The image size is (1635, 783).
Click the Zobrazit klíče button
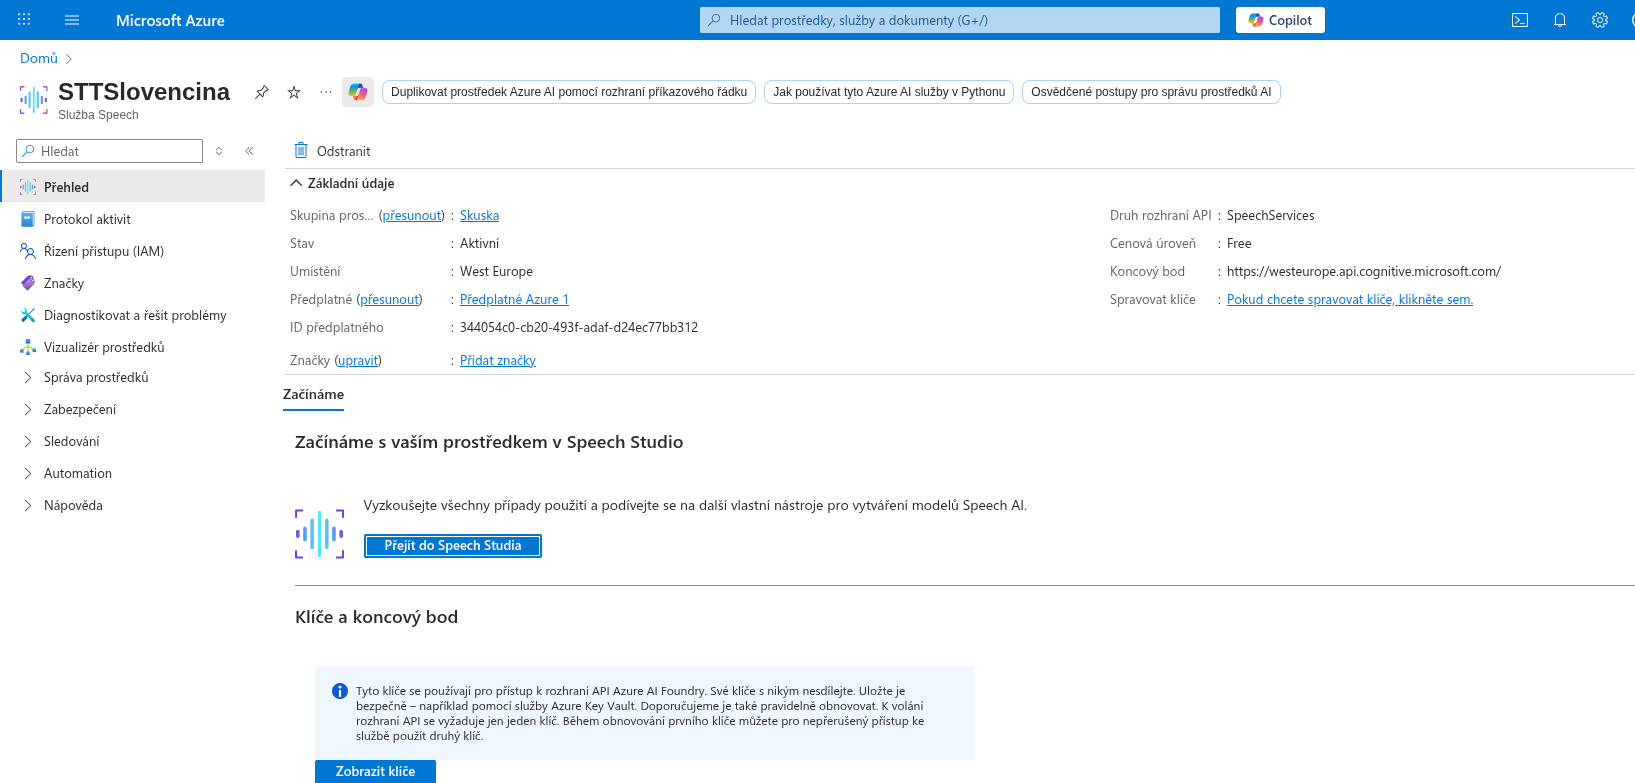click(375, 771)
